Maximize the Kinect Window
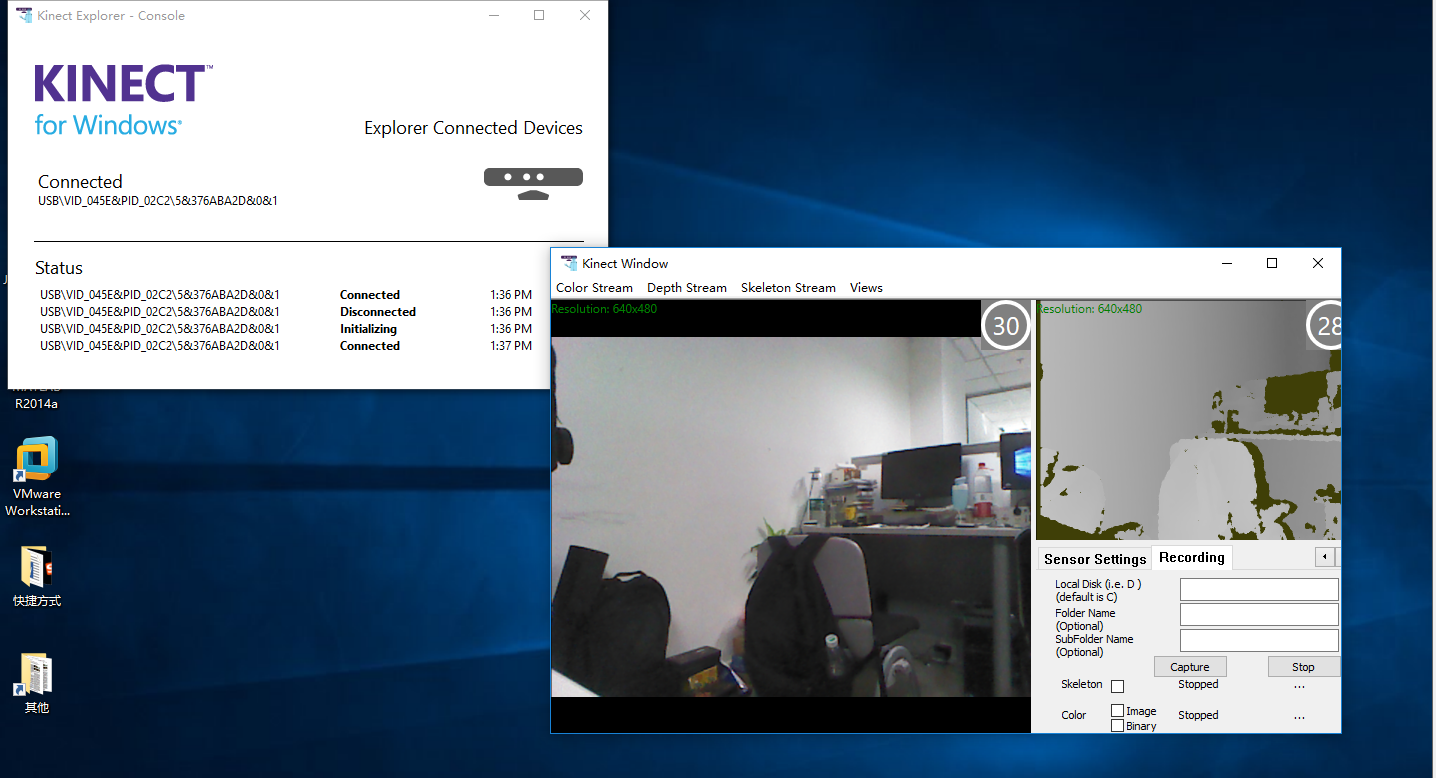Image resolution: width=1436 pixels, height=778 pixels. coord(1272,263)
